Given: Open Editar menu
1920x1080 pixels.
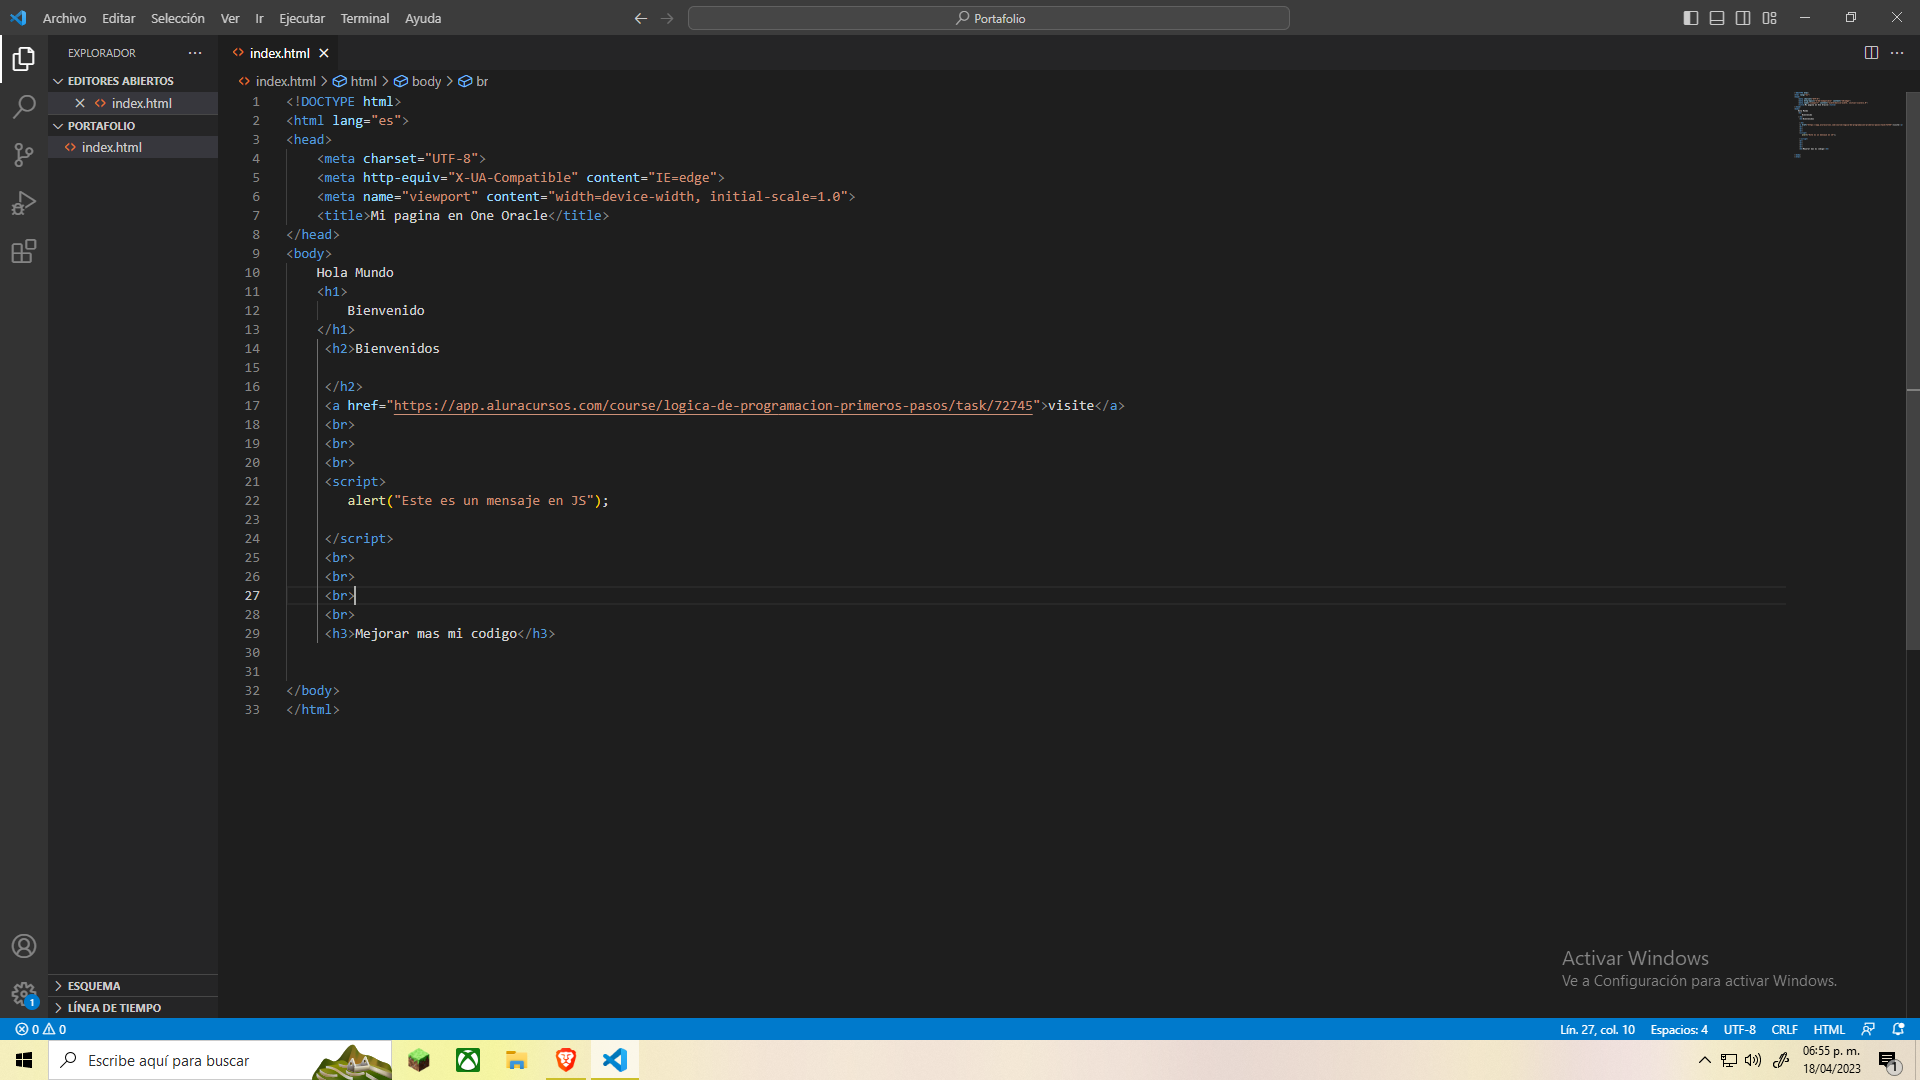Looking at the screenshot, I should [118, 18].
